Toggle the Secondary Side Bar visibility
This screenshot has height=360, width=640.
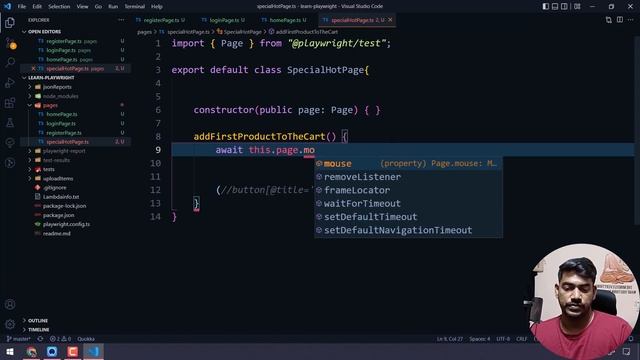(x=564, y=6)
